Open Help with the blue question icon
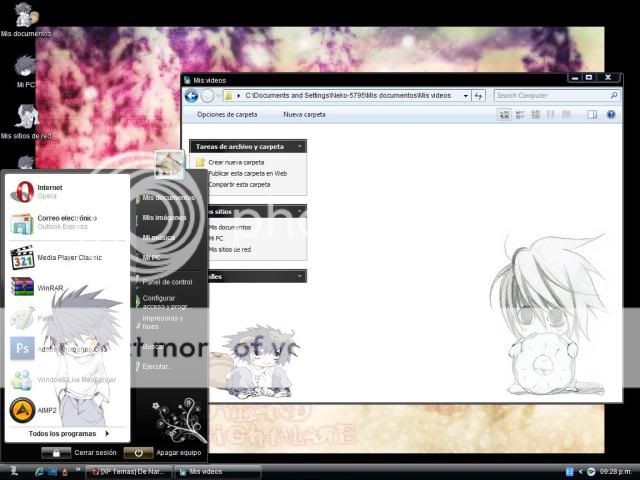The height and width of the screenshot is (480, 640). pos(611,115)
